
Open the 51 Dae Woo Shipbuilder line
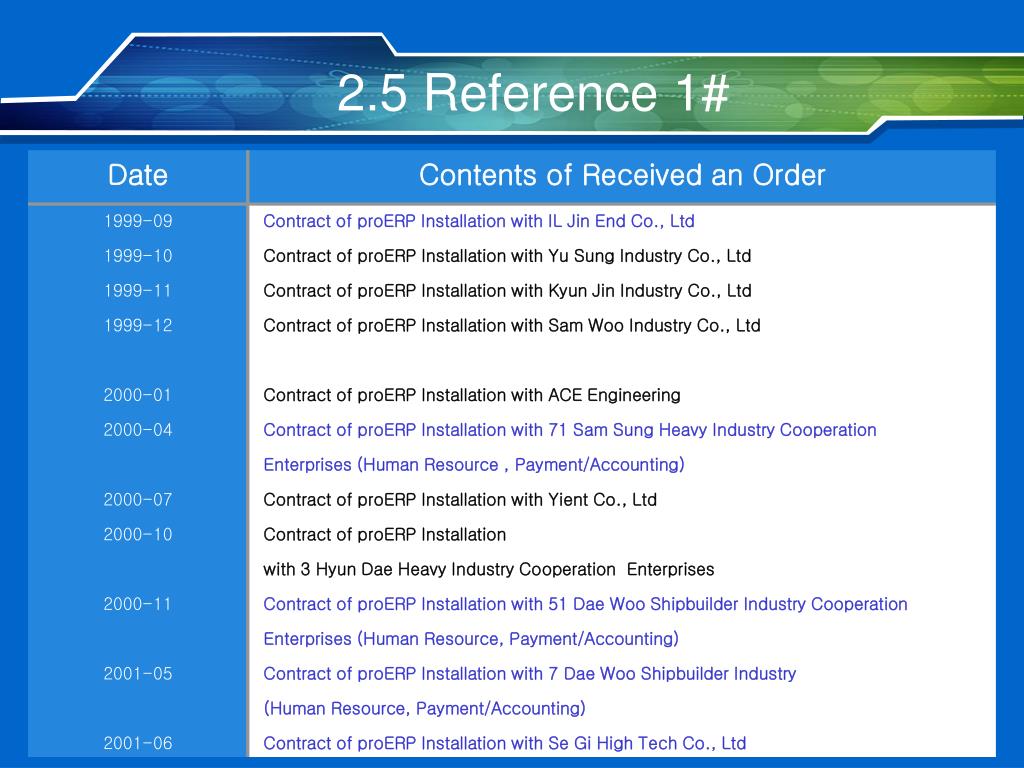click(x=585, y=604)
